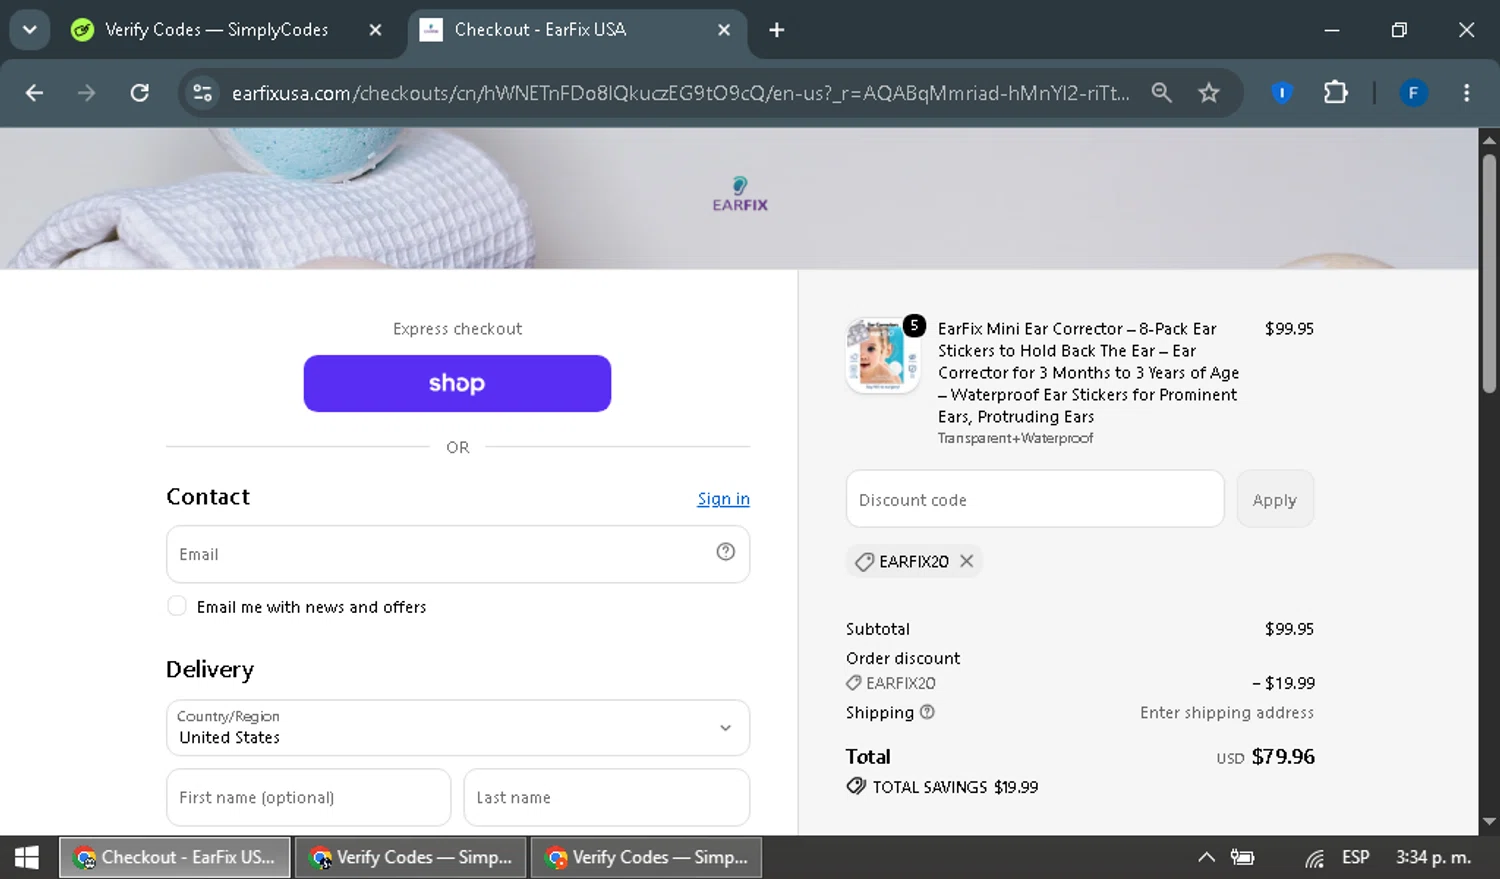1500x879 pixels.
Task: Click the TOTAL SAVINGS $19.99 text
Action: tap(955, 787)
